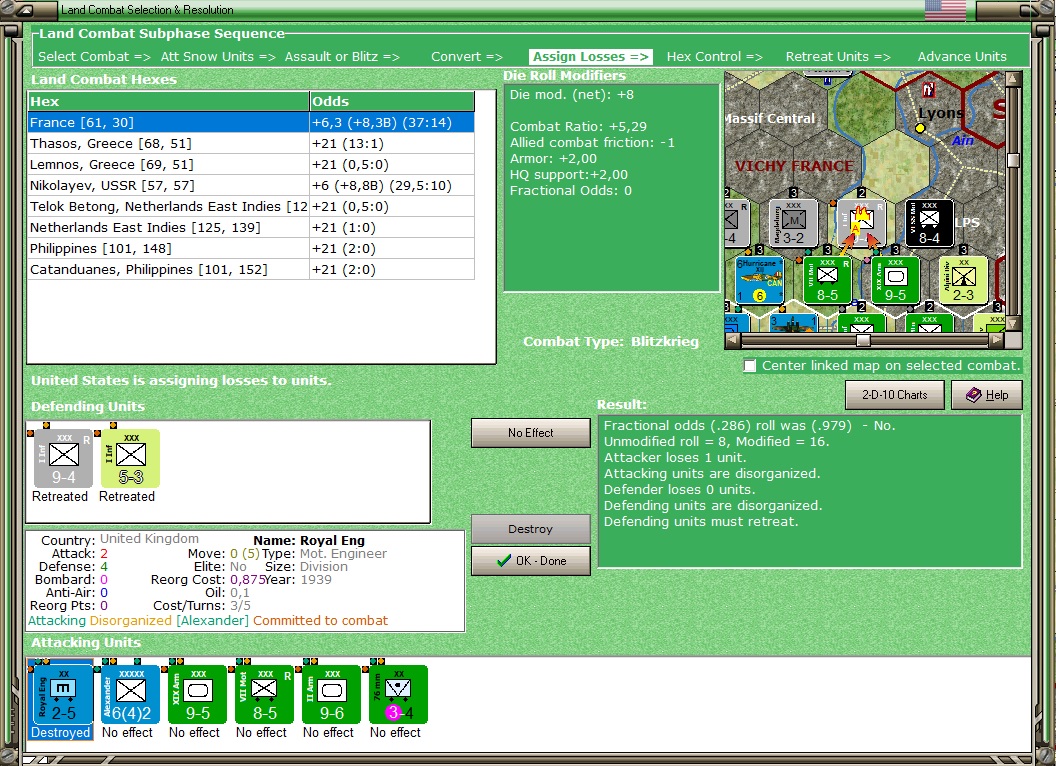The image size is (1056, 766).
Task: Click the 76mm 3-4 artillery counter
Action: 396,694
